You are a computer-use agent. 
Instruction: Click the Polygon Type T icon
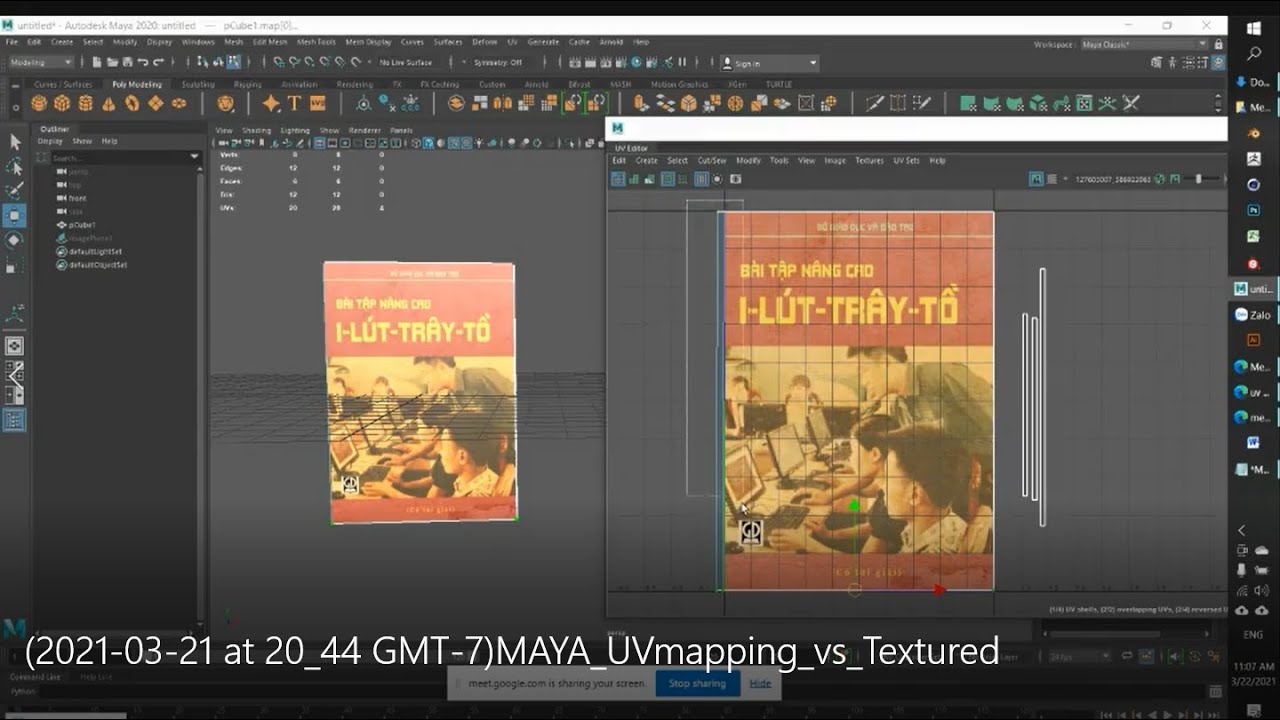point(294,103)
